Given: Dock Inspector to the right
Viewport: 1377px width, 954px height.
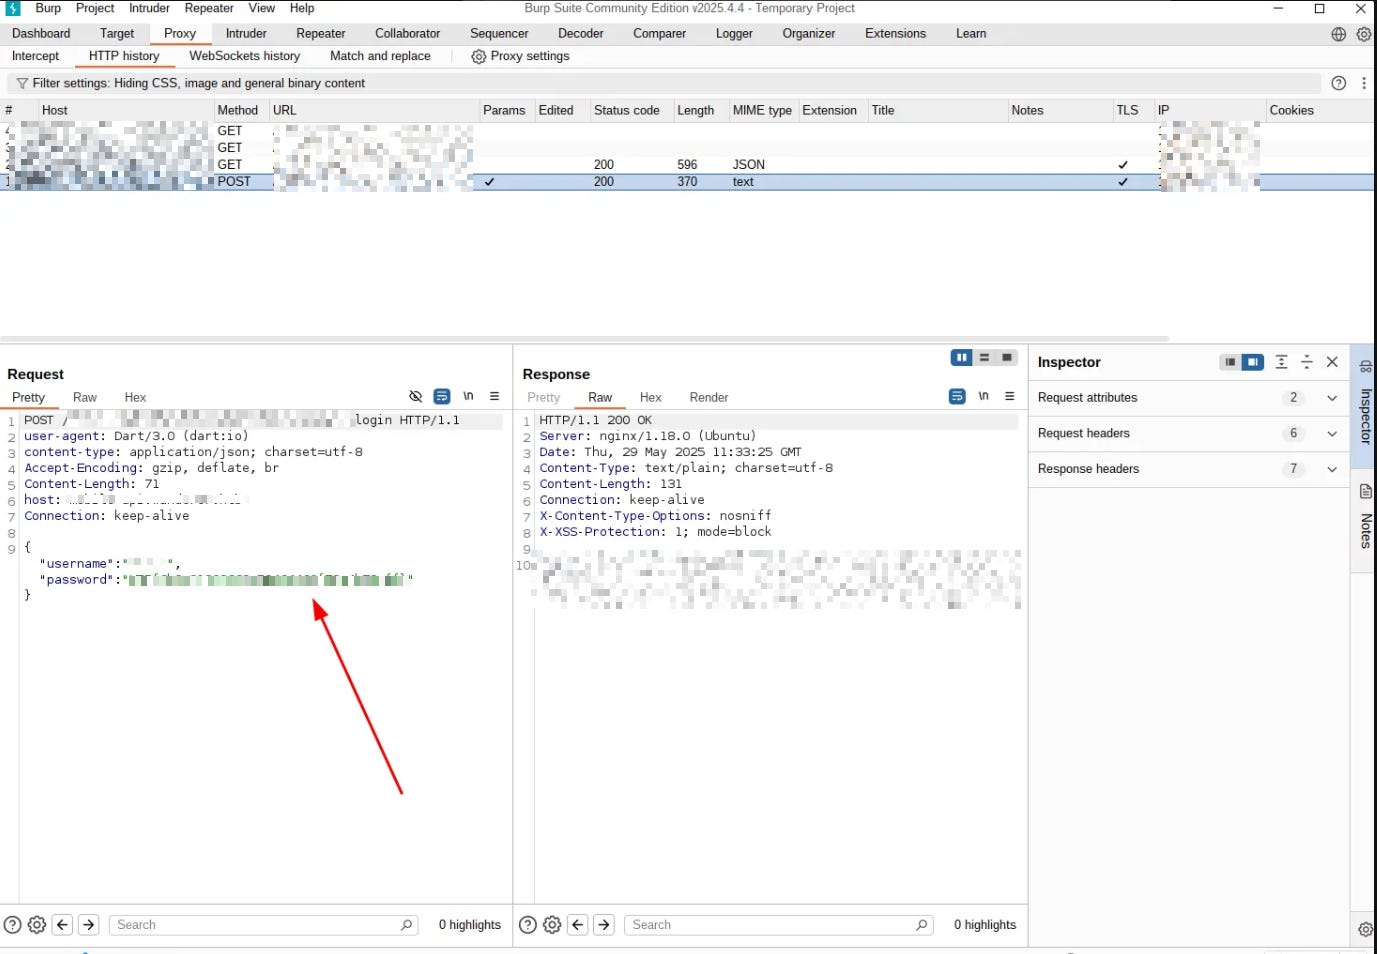Looking at the screenshot, I should [x=1253, y=363].
